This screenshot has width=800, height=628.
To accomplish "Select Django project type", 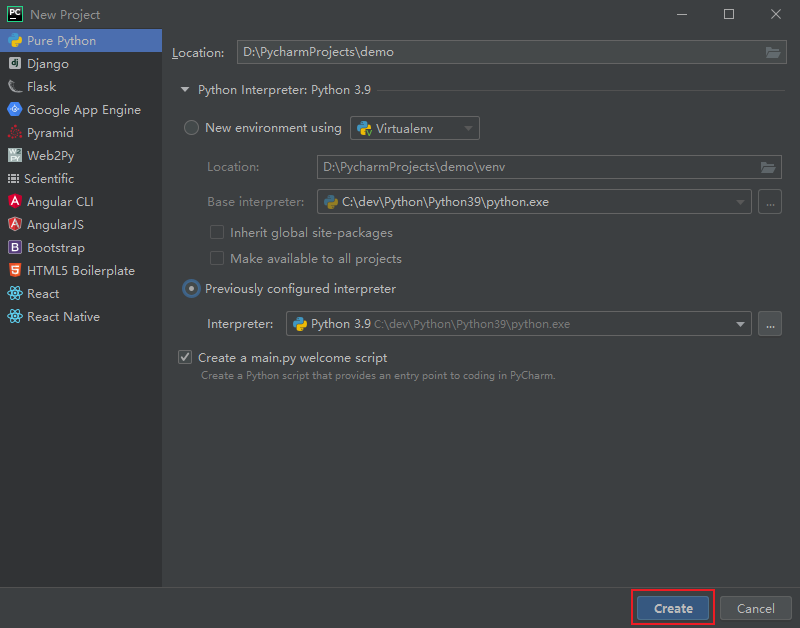I will (x=81, y=63).
